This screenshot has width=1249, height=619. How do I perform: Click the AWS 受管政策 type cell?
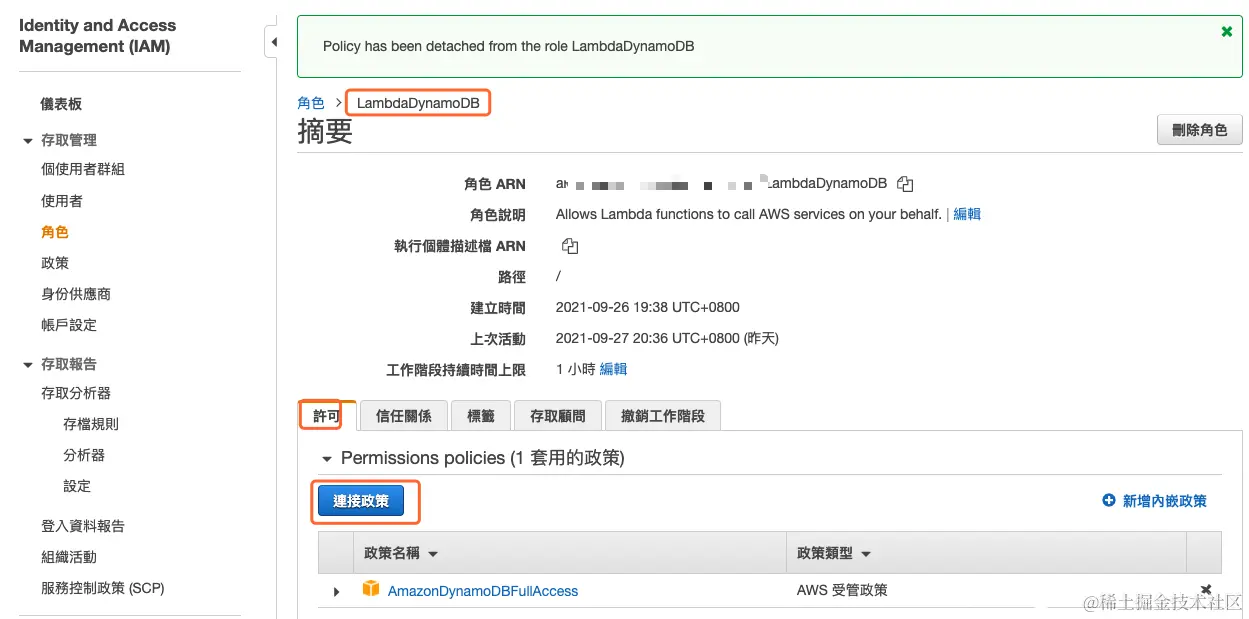click(x=842, y=590)
